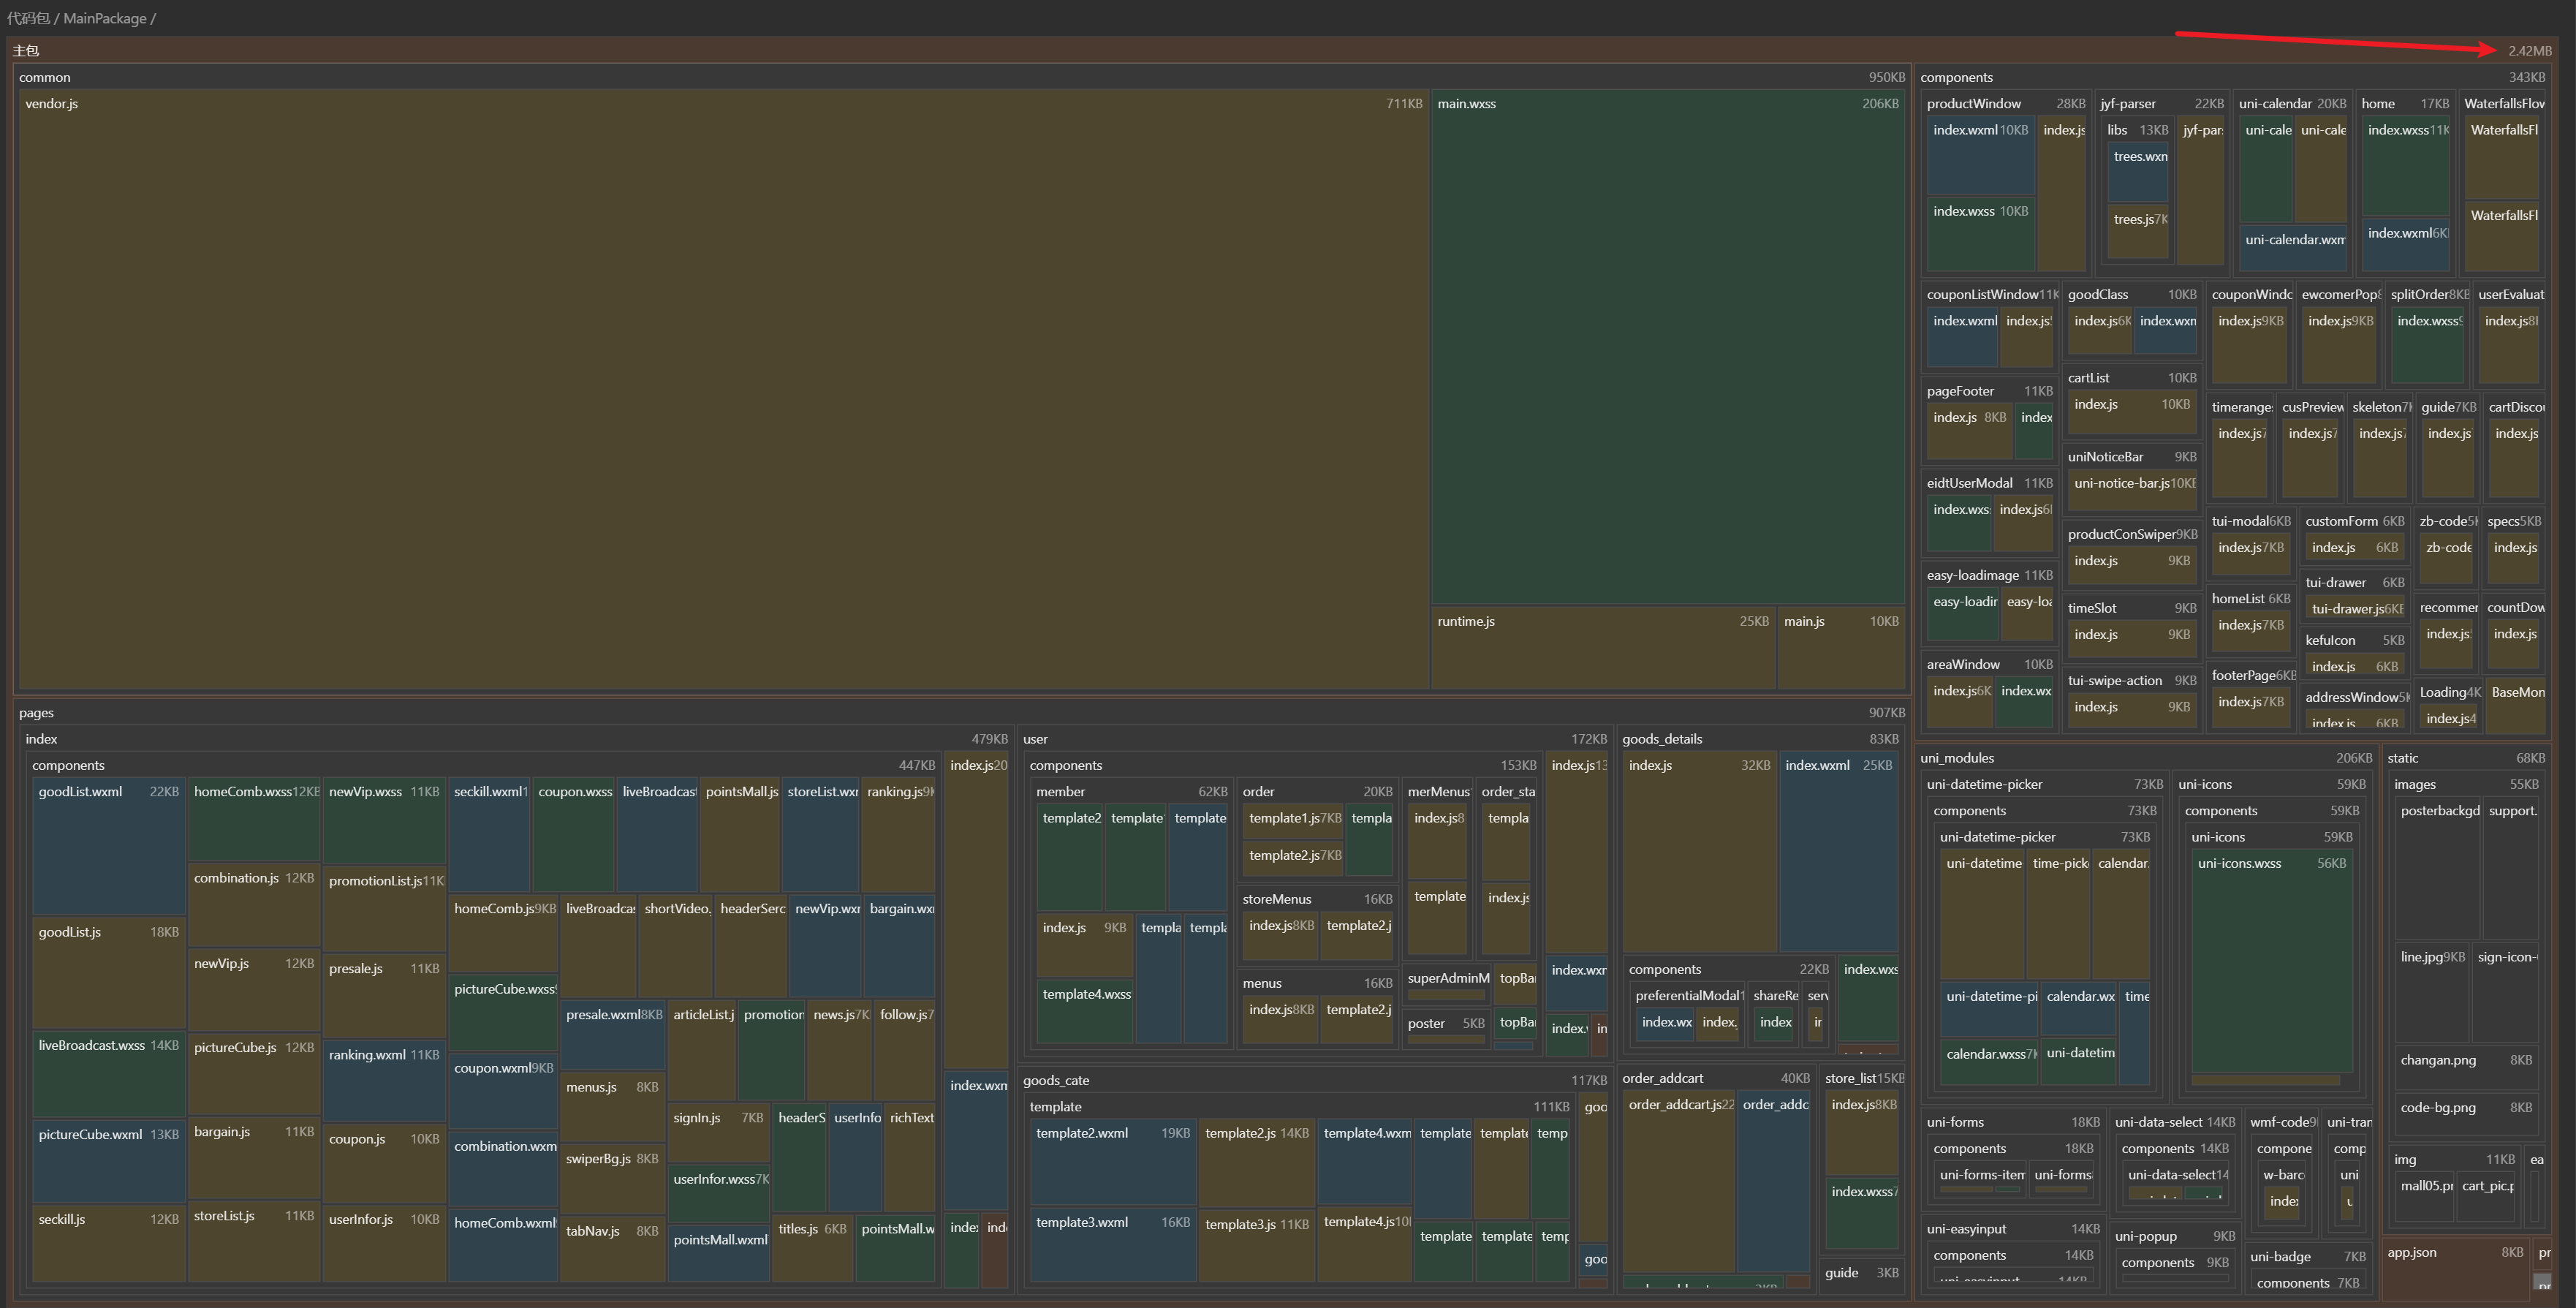Open the components 343KB folder header
The height and width of the screenshot is (1308, 2576).
(2232, 77)
